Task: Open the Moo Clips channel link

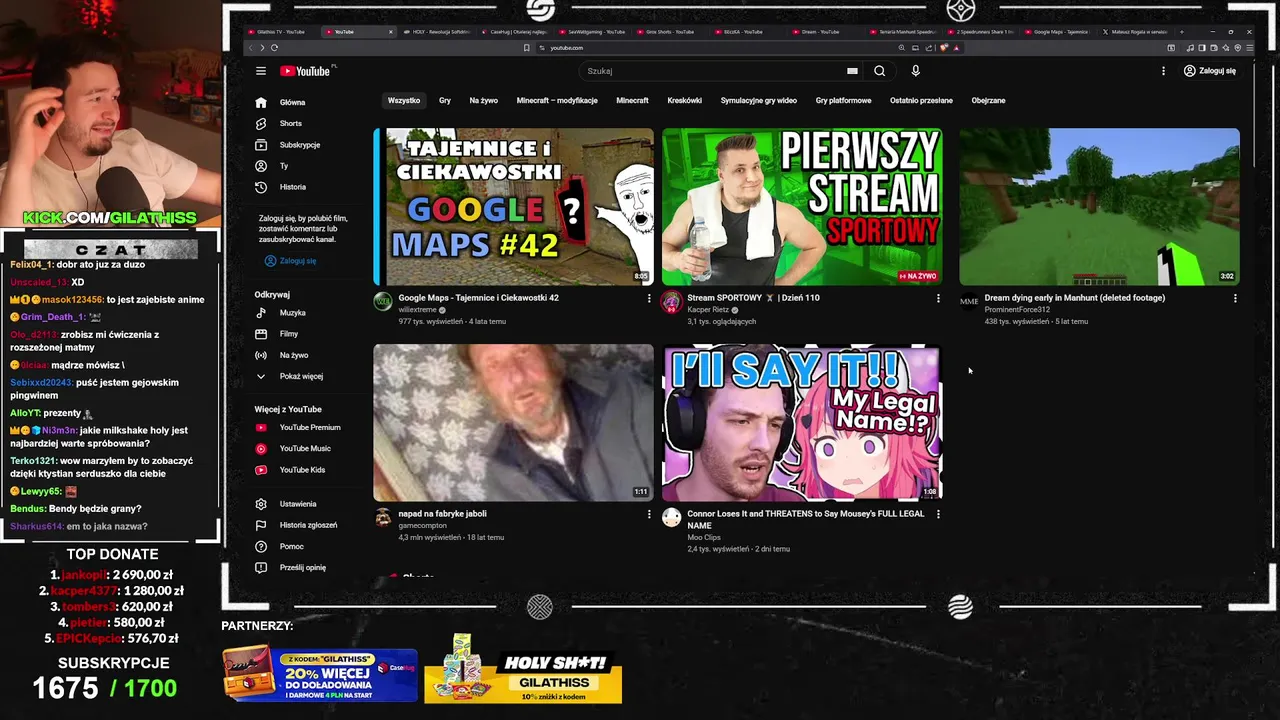Action: coord(704,538)
